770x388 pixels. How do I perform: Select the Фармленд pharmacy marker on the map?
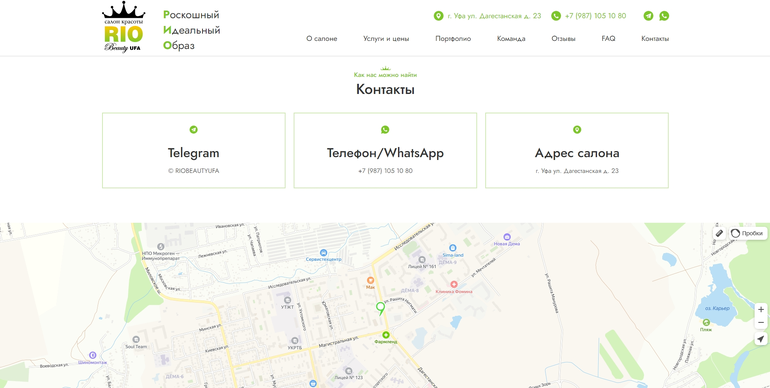coord(385,335)
